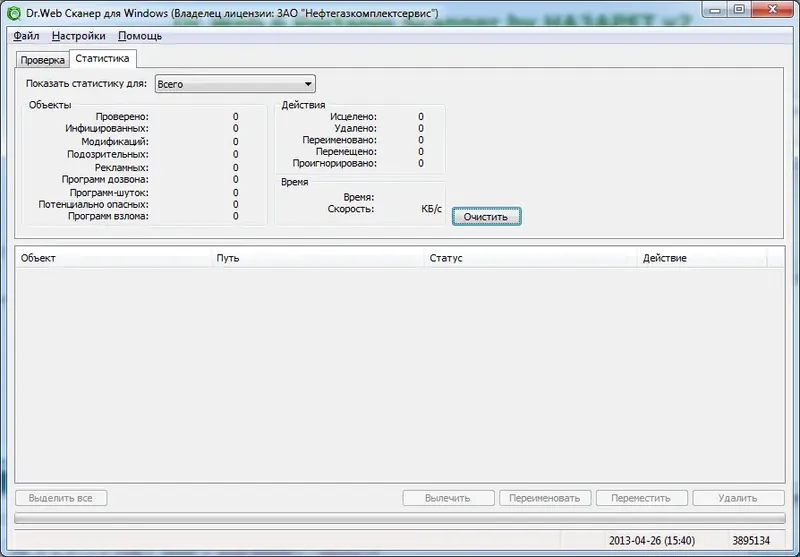Screen dimensions: 800x557
Task: Sort by the Объект column header
Action: click(x=113, y=258)
